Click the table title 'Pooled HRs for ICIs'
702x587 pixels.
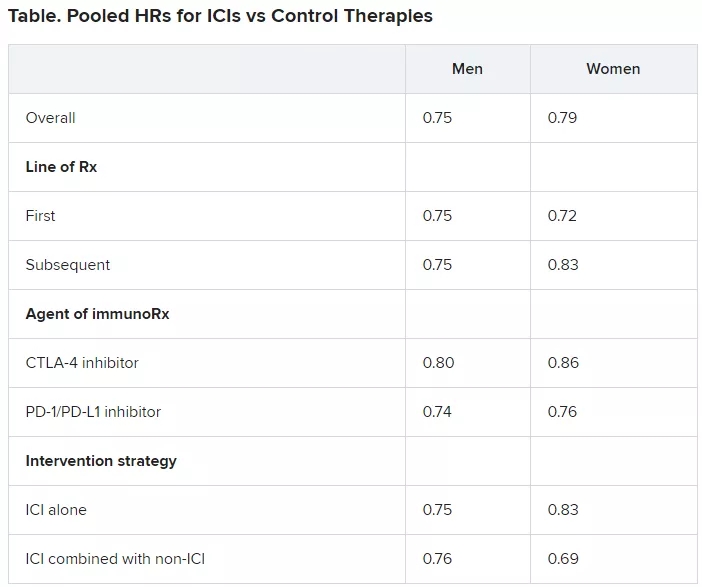220,17
